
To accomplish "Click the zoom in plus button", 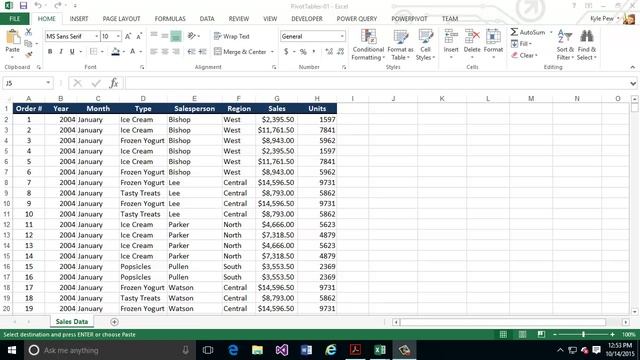I will coord(612,334).
